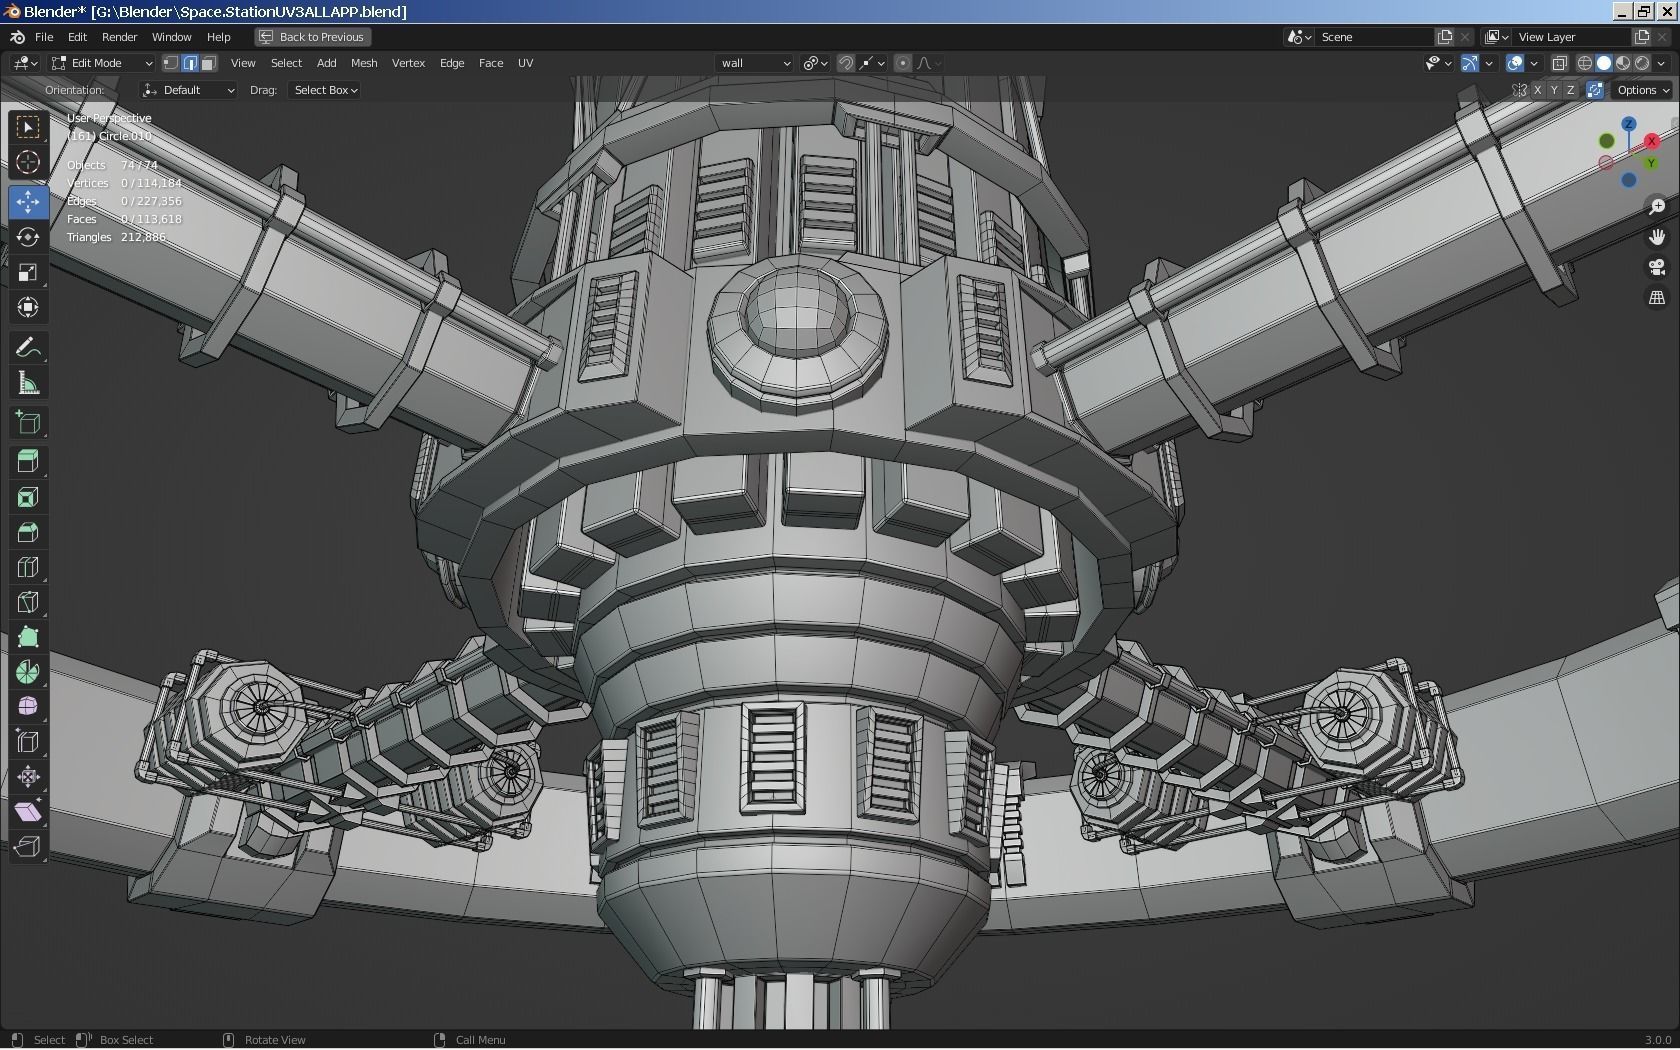Select the Move tool
This screenshot has width=1680, height=1050.
28,202
